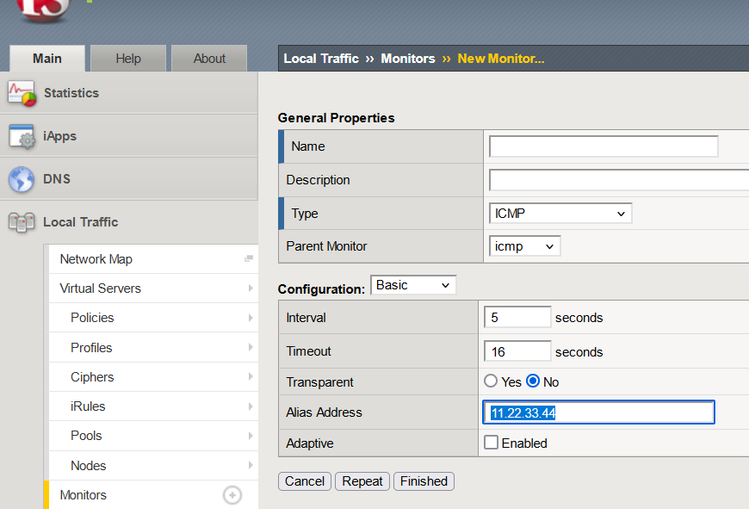Change Configuration dropdown from Basic

coord(413,286)
